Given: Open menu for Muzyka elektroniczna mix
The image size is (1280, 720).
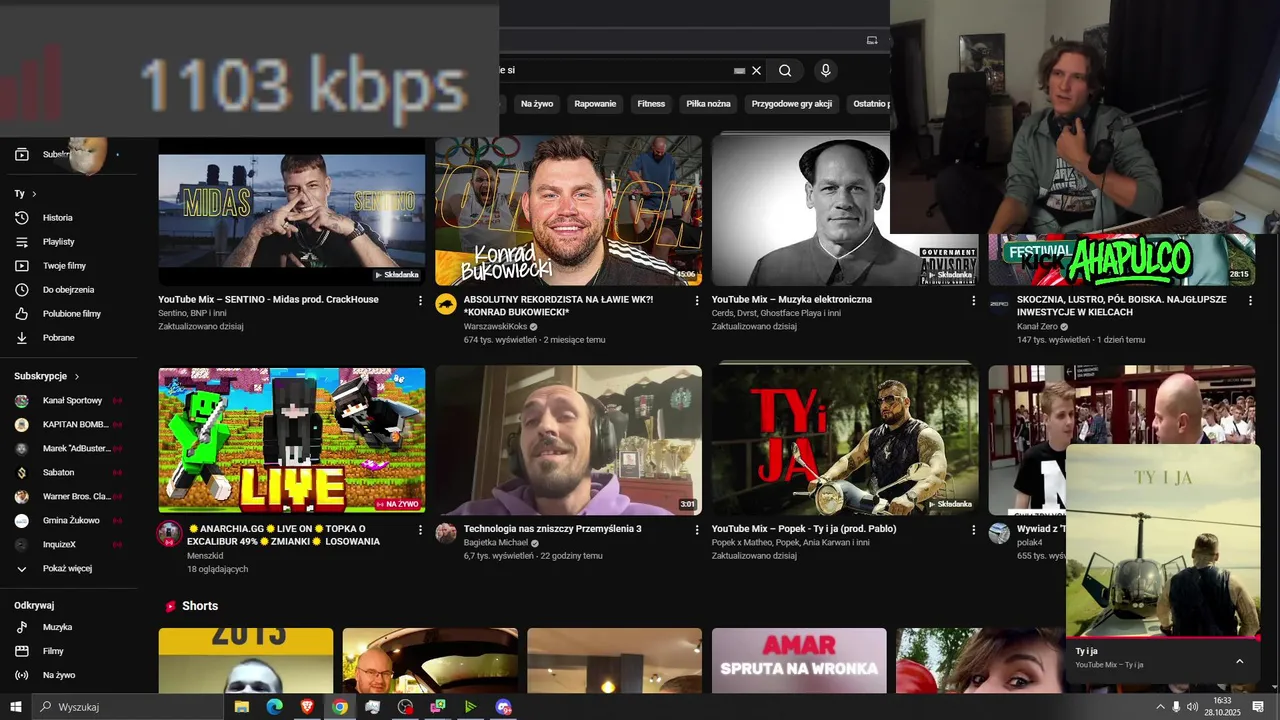Looking at the screenshot, I should (x=974, y=300).
